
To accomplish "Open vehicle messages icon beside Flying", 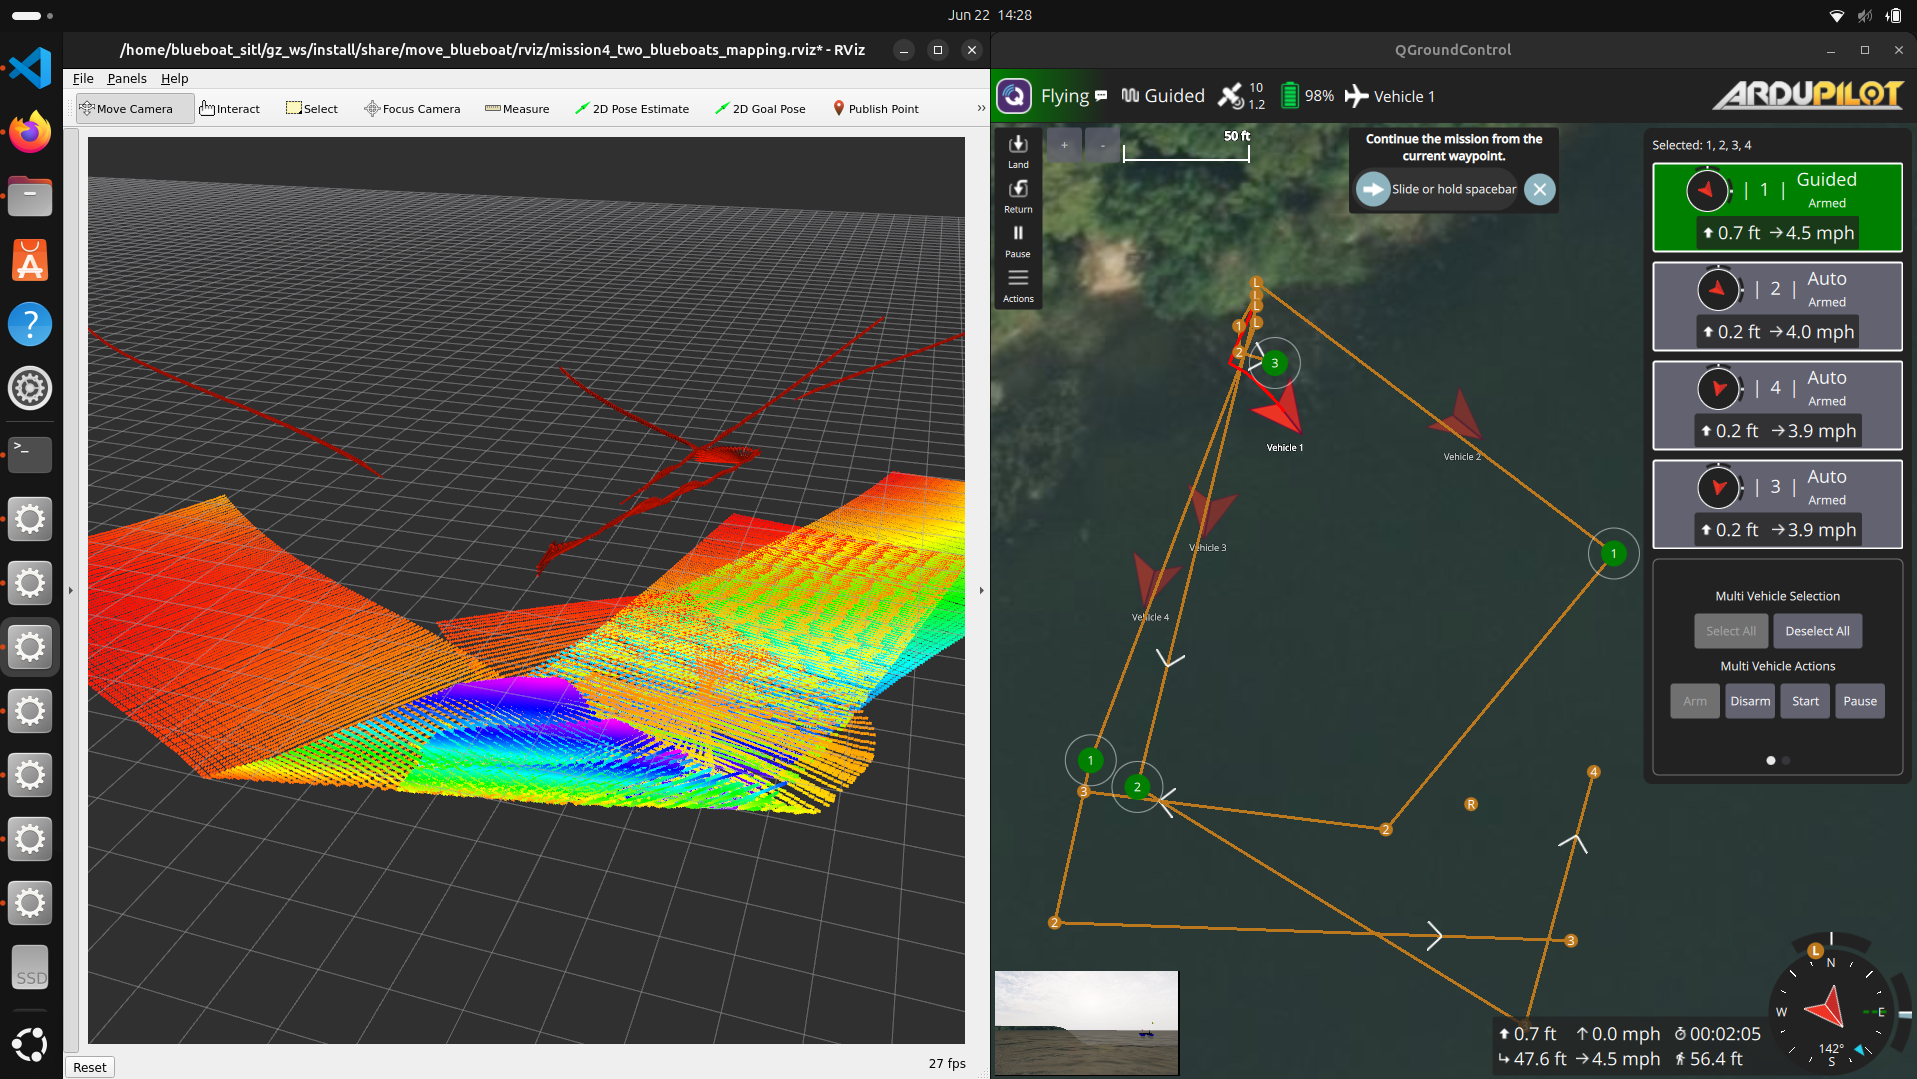I will (1101, 96).
